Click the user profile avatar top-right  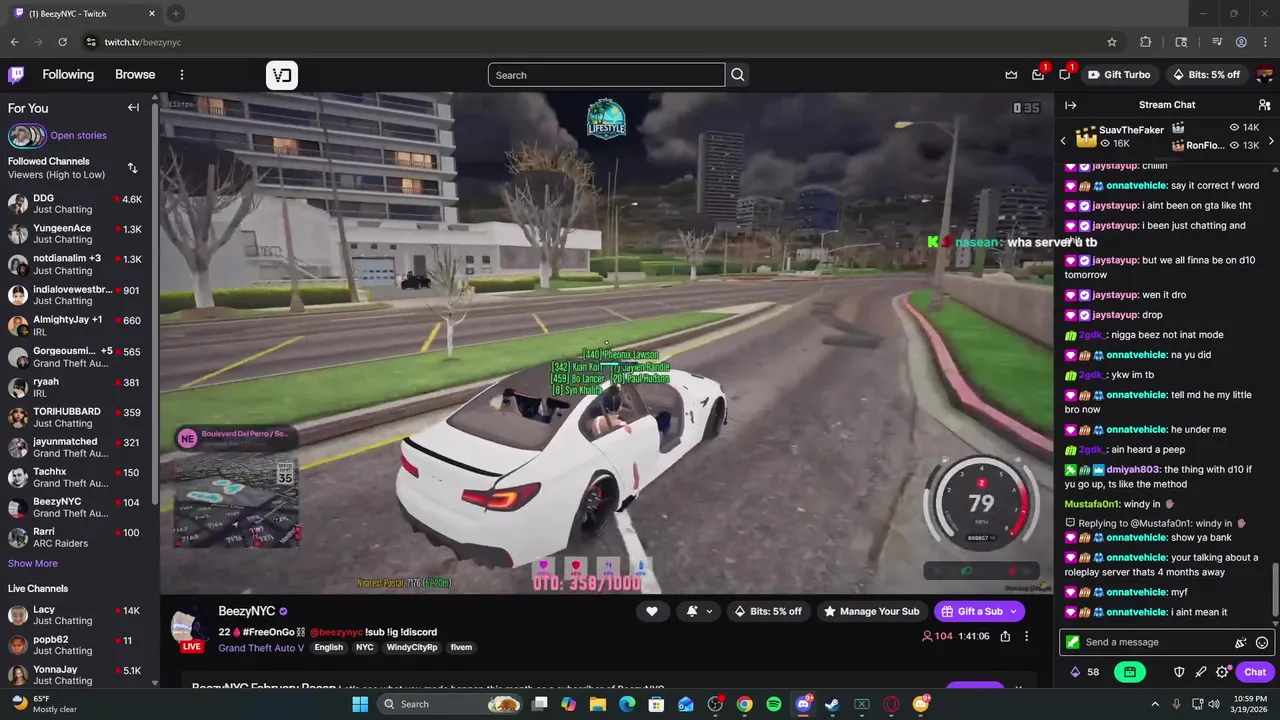(x=1264, y=75)
